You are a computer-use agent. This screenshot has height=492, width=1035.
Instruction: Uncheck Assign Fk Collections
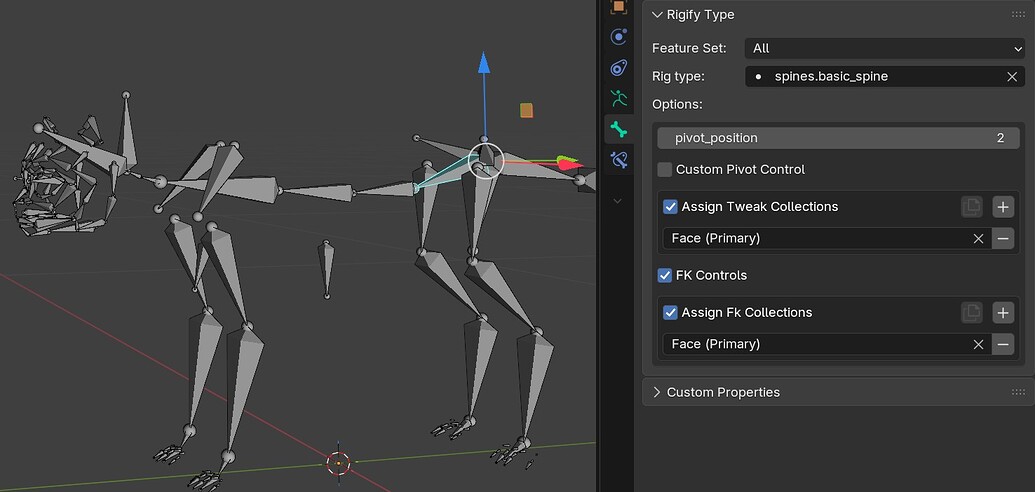(x=670, y=312)
